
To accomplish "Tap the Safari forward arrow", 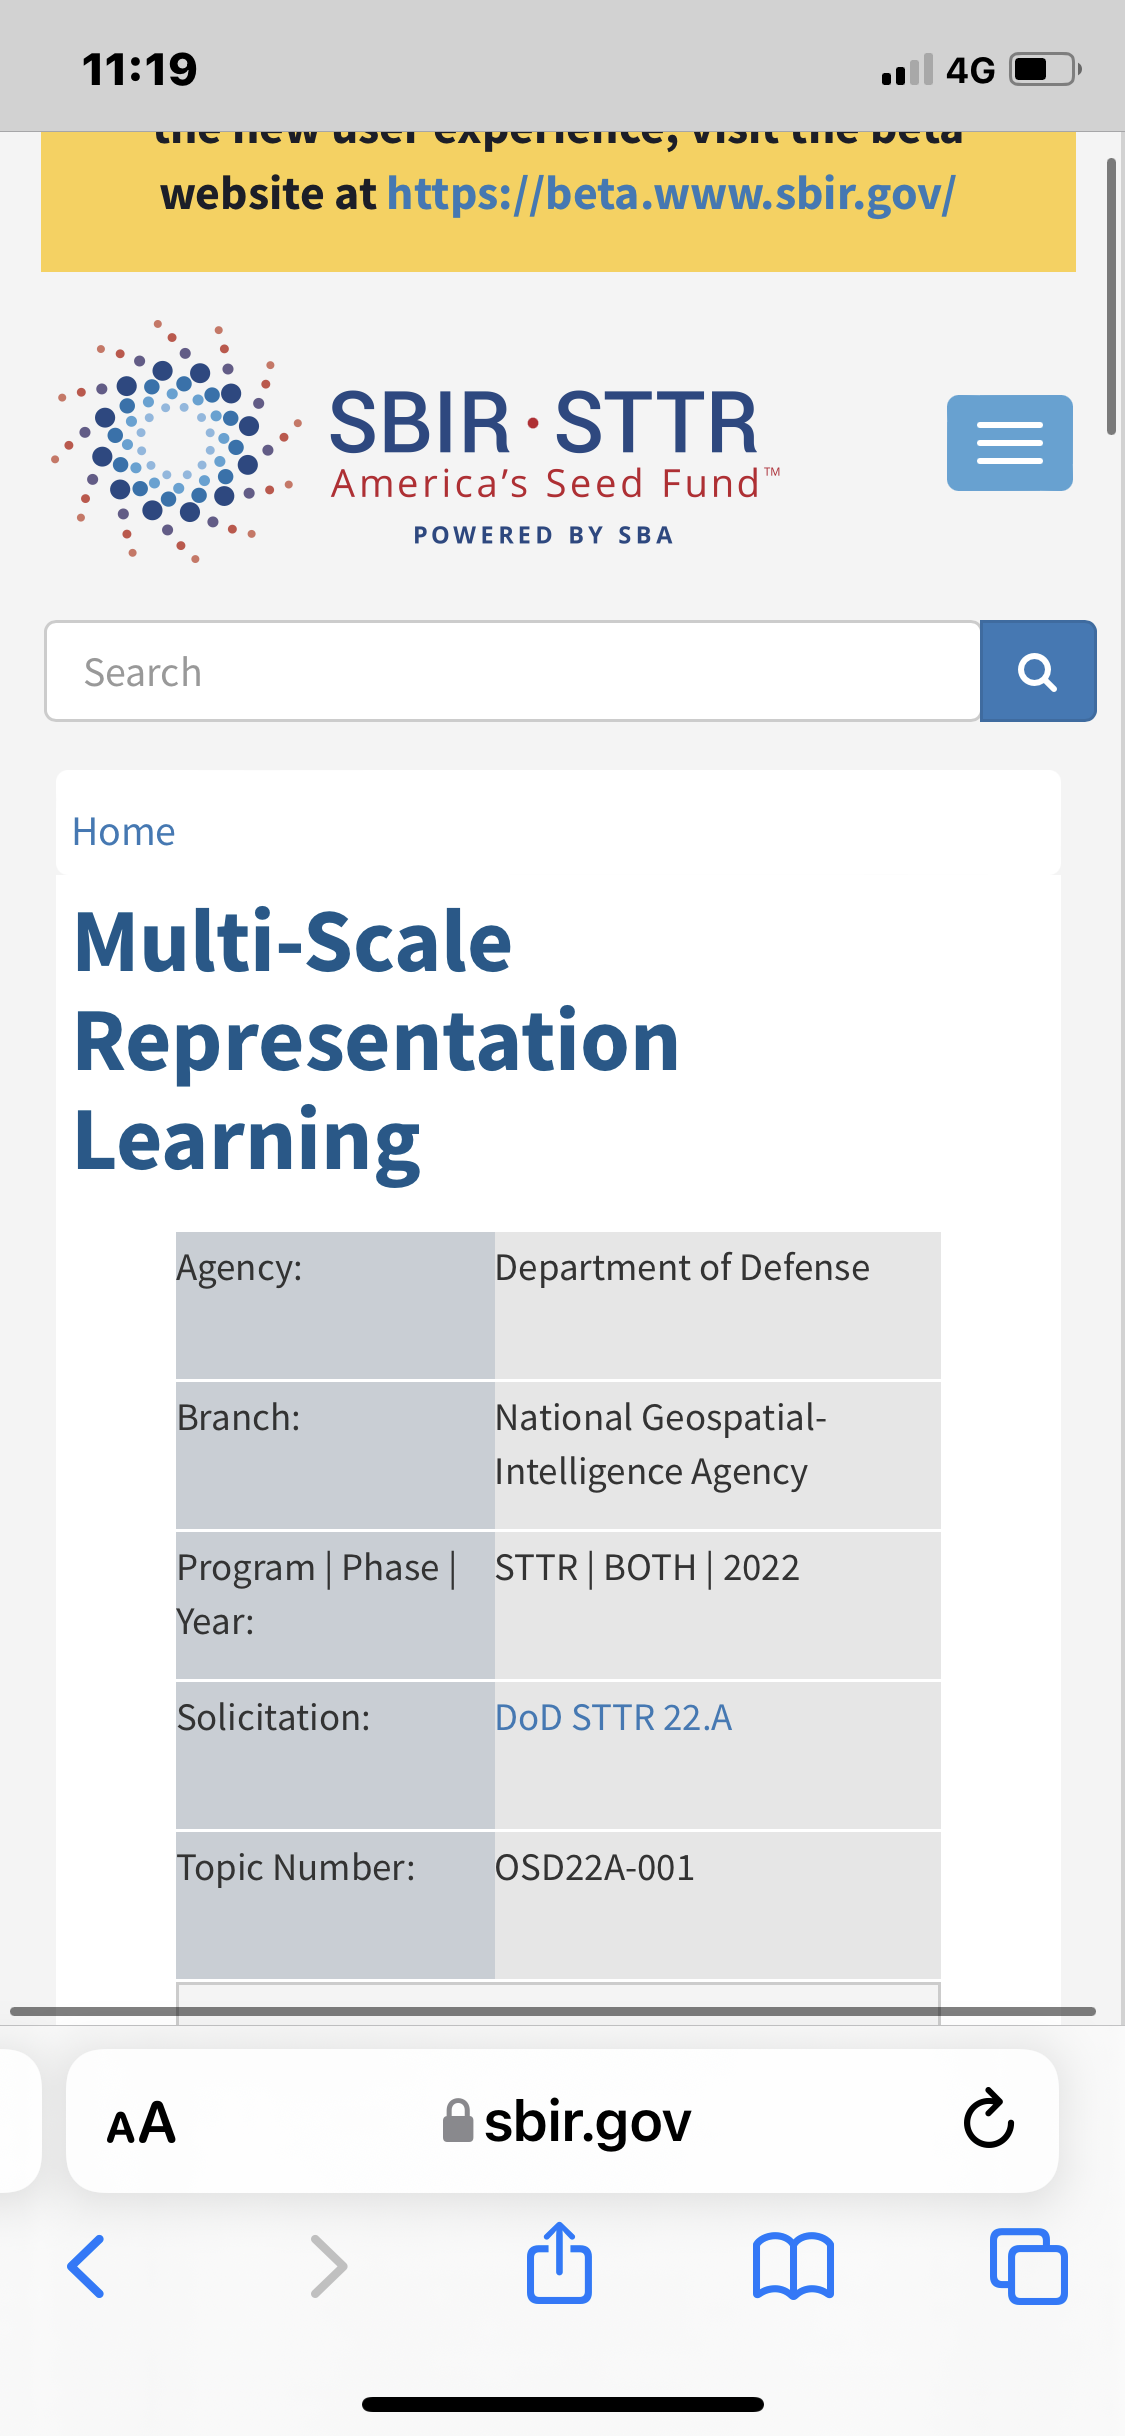I will (x=329, y=2266).
